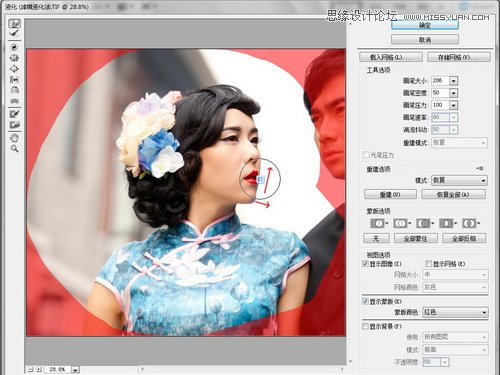Select the Push Left tool

(14, 79)
